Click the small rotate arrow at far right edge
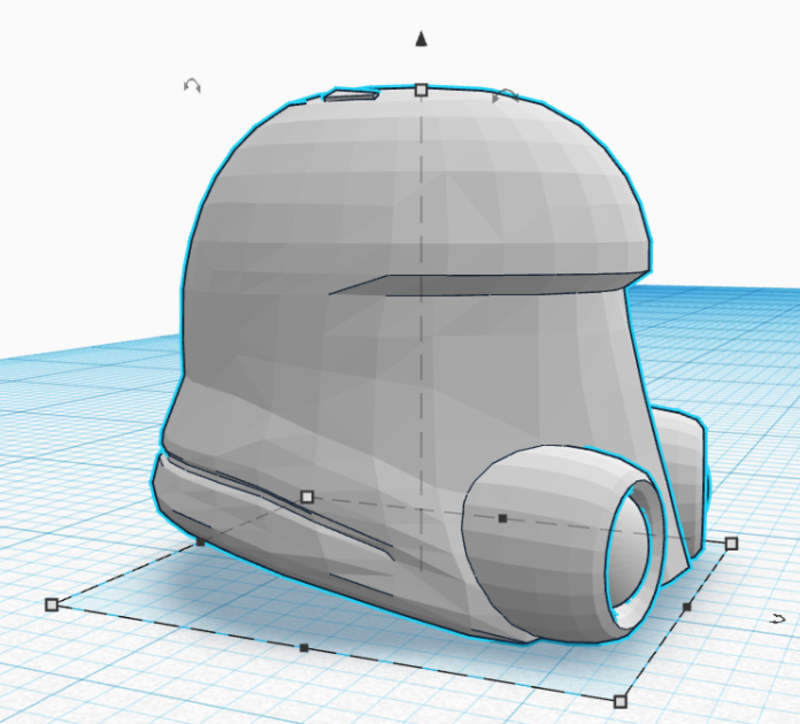 coord(778,619)
